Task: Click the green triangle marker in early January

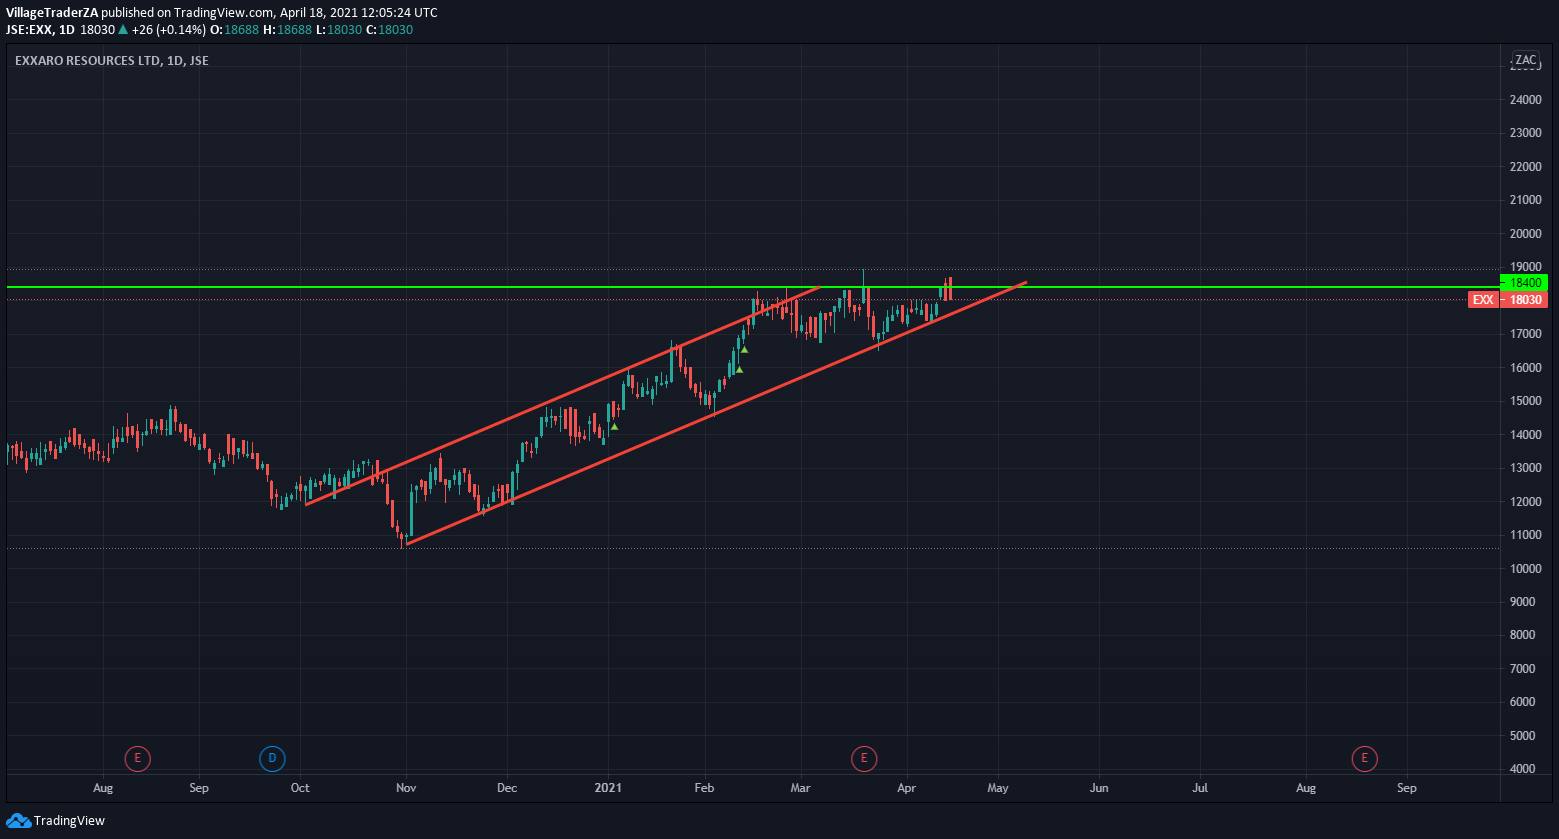Action: [x=615, y=427]
